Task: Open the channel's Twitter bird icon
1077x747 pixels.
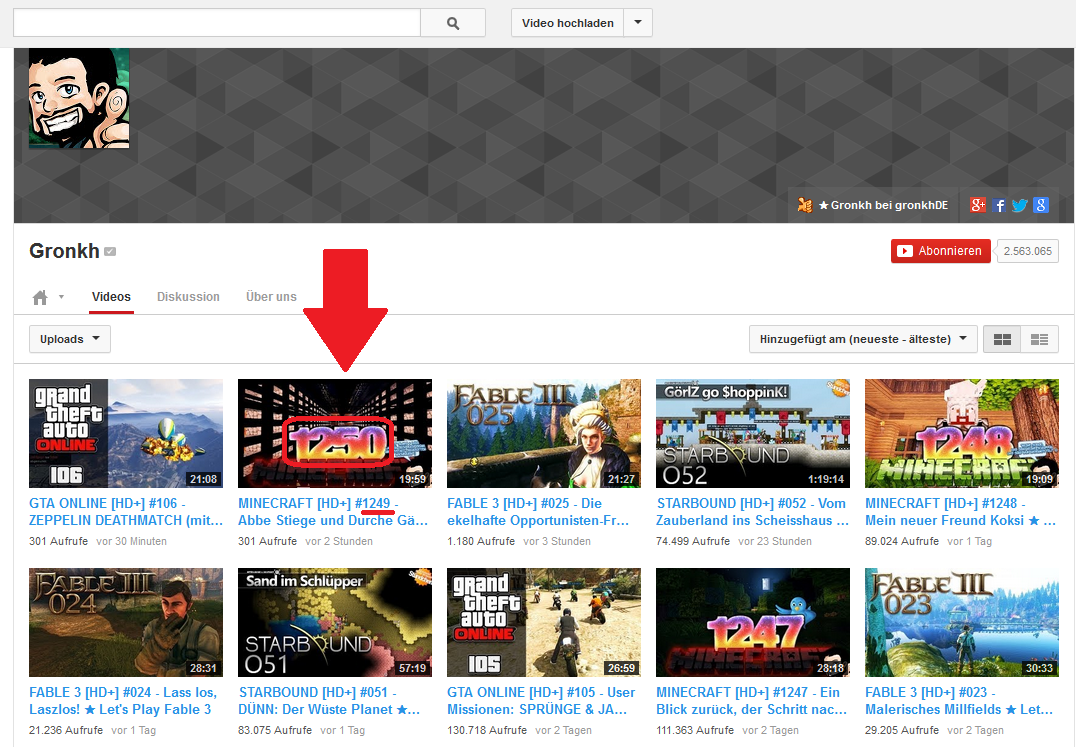Action: (1020, 205)
